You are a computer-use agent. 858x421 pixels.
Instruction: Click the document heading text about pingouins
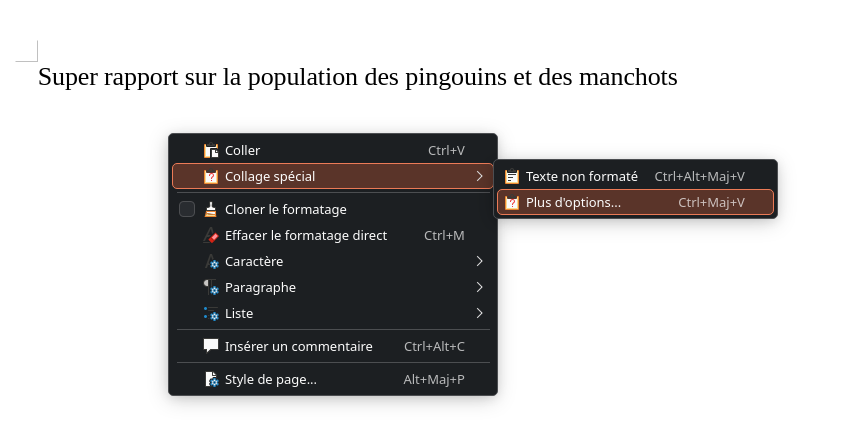(x=357, y=77)
